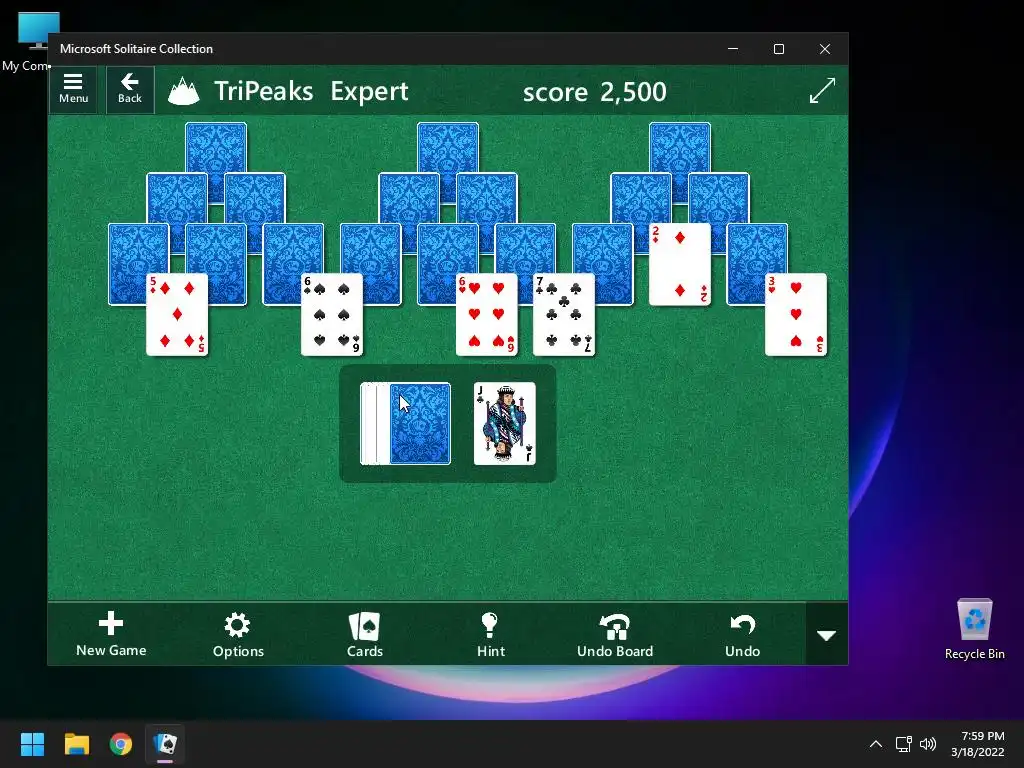
Task: Open the clock showing 7:59 PM
Action: [x=978, y=744]
